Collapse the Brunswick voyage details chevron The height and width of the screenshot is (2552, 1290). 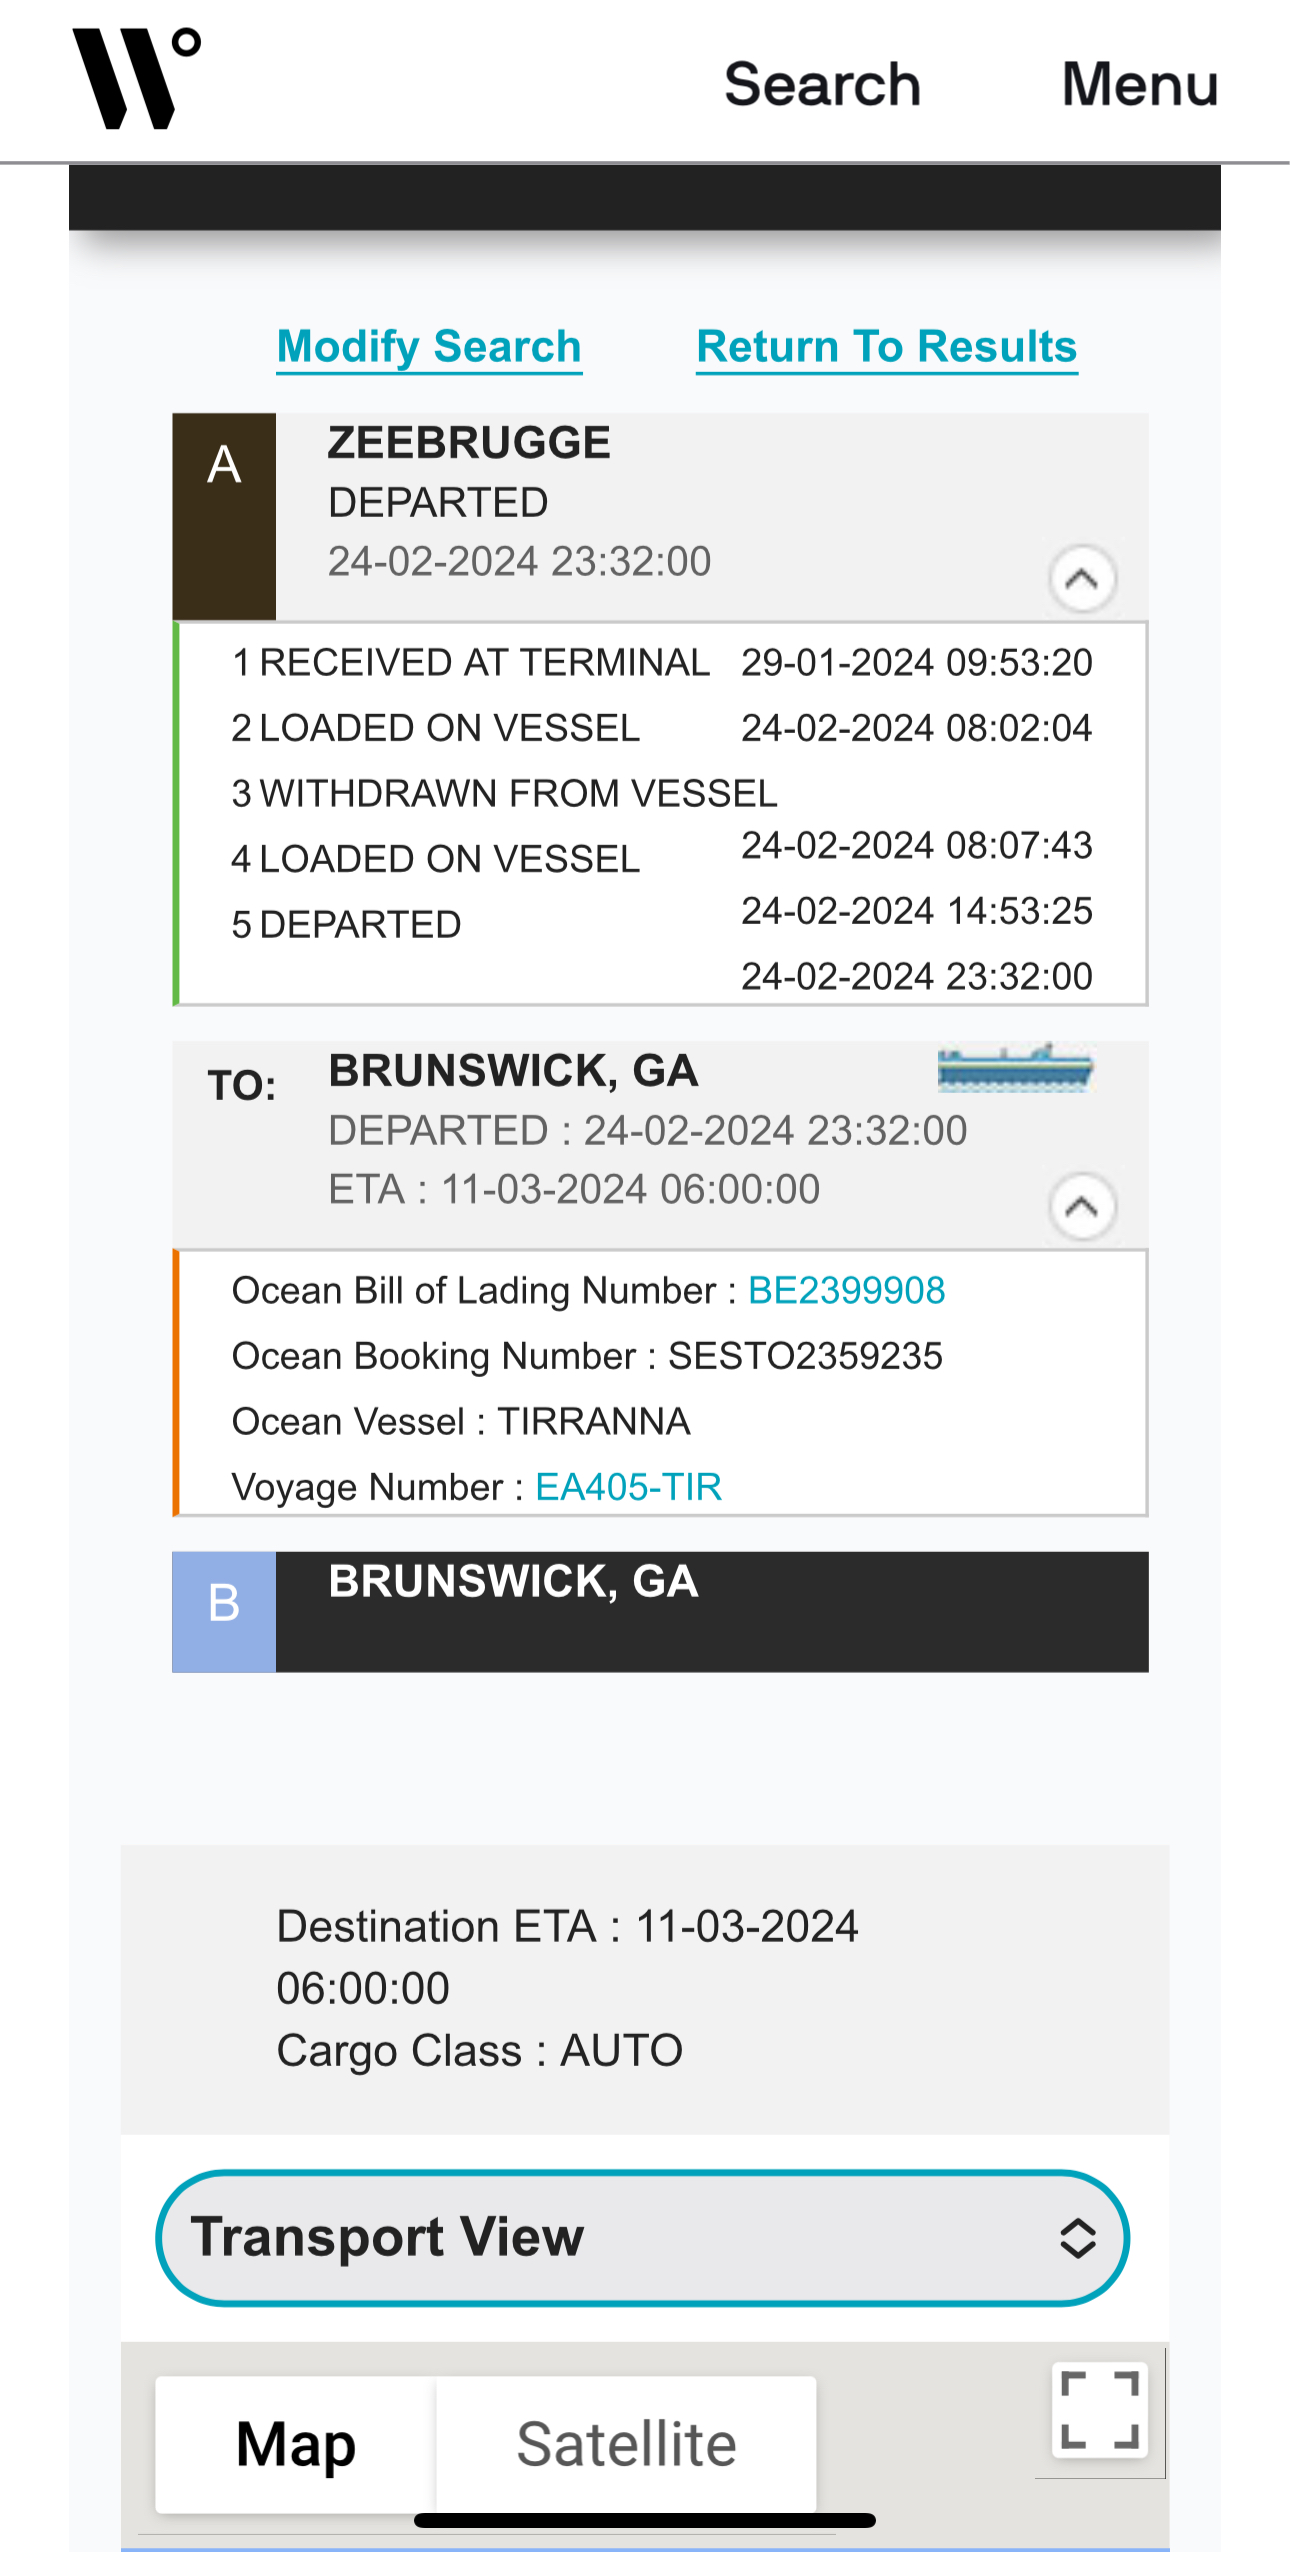point(1082,1207)
